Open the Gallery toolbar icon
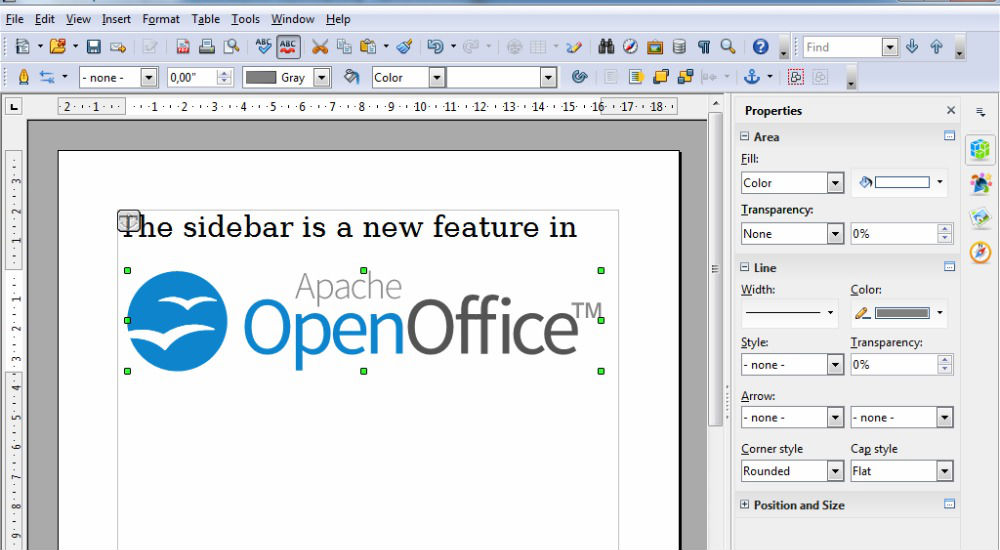 654,47
